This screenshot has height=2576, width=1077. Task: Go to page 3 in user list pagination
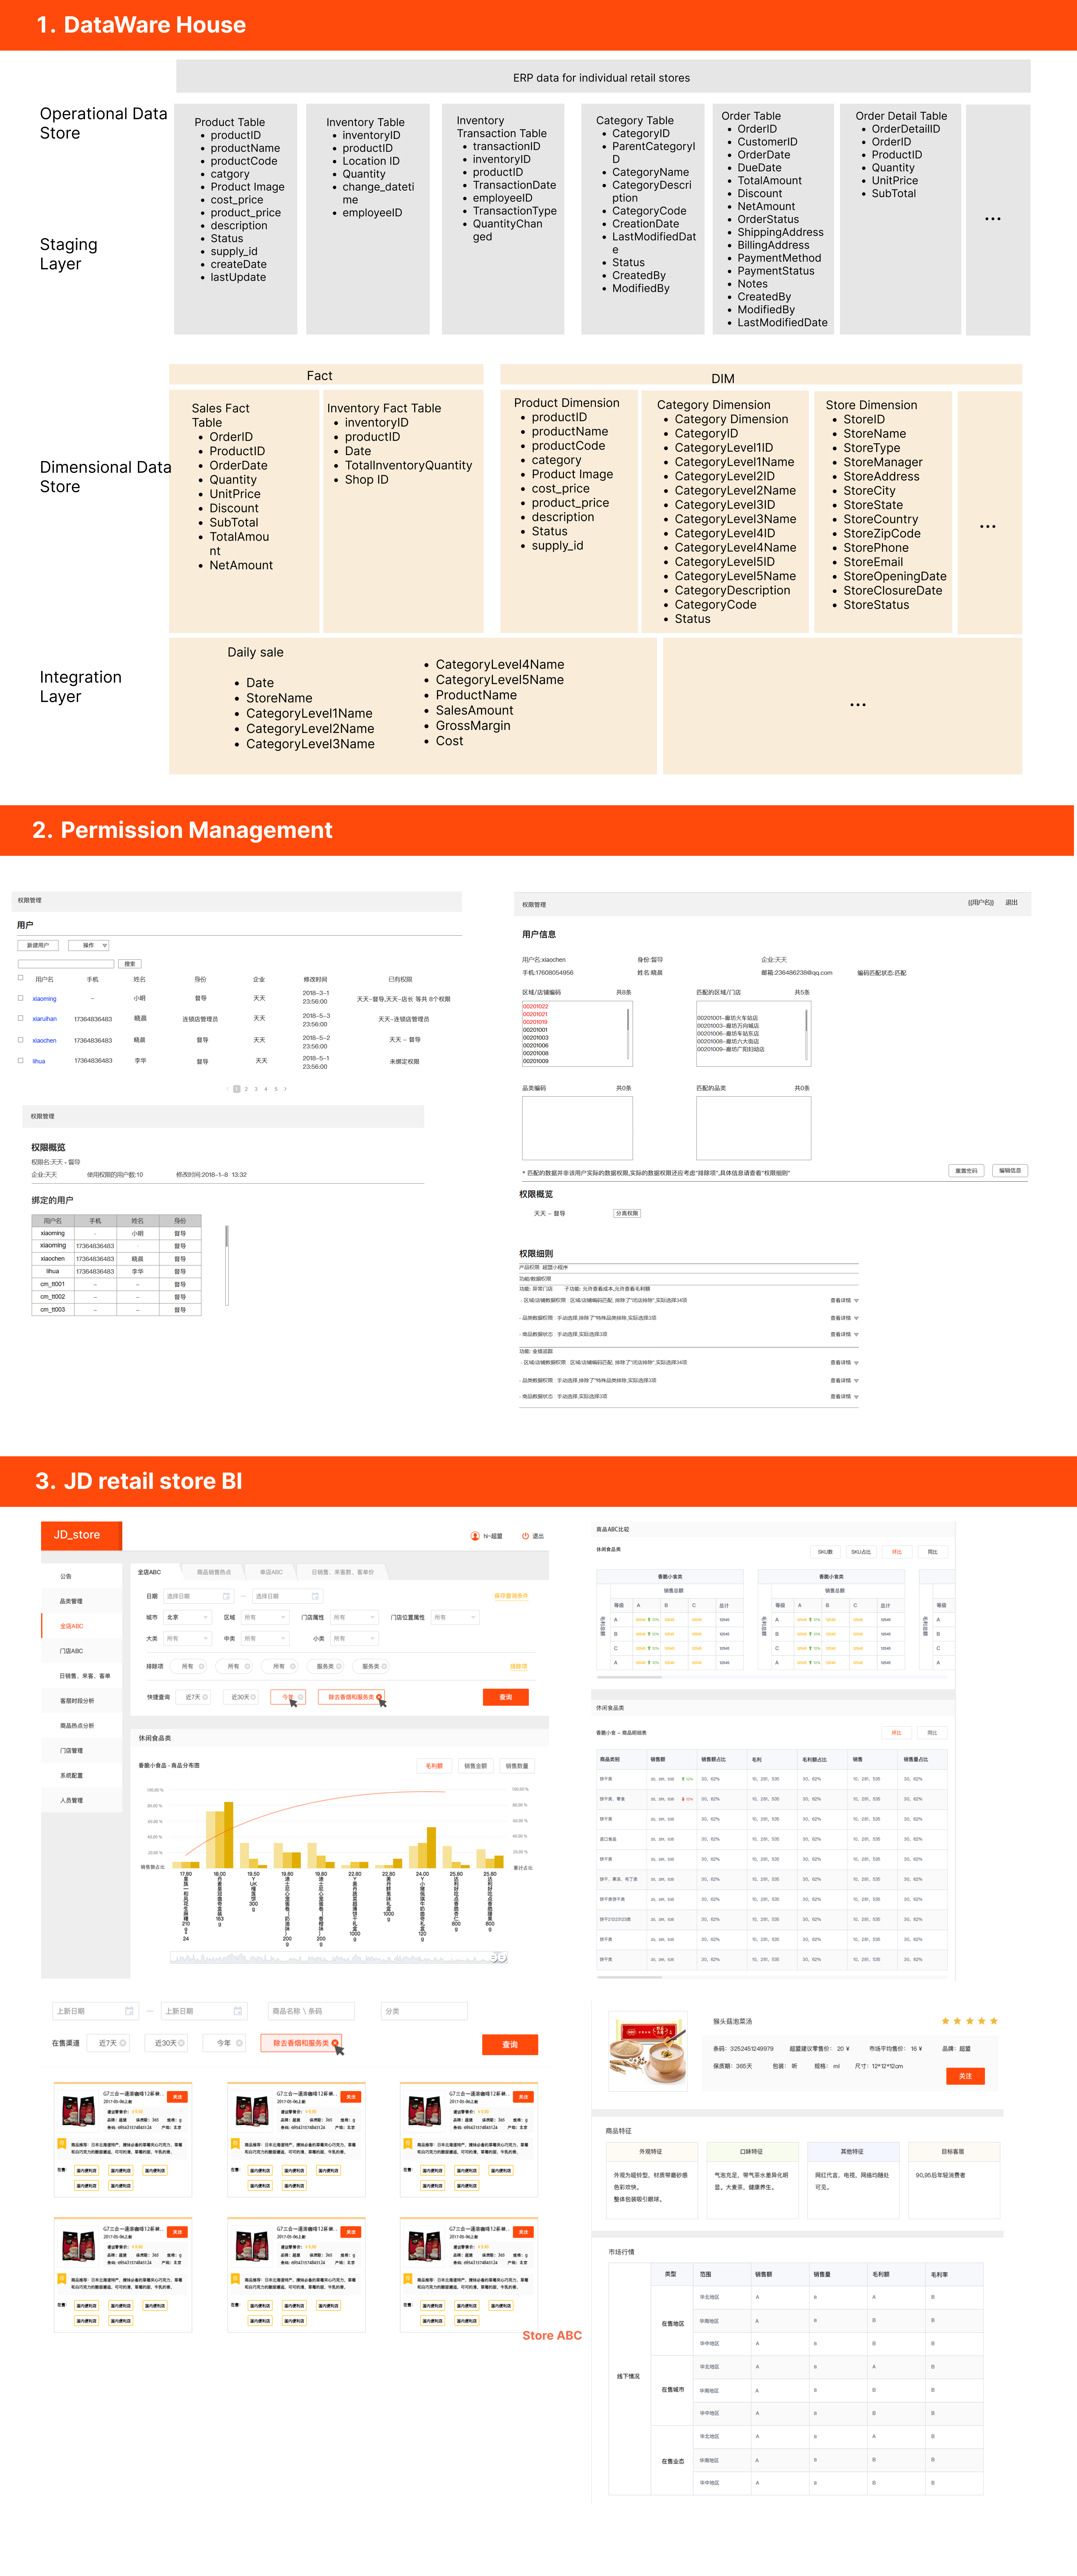click(x=256, y=1089)
